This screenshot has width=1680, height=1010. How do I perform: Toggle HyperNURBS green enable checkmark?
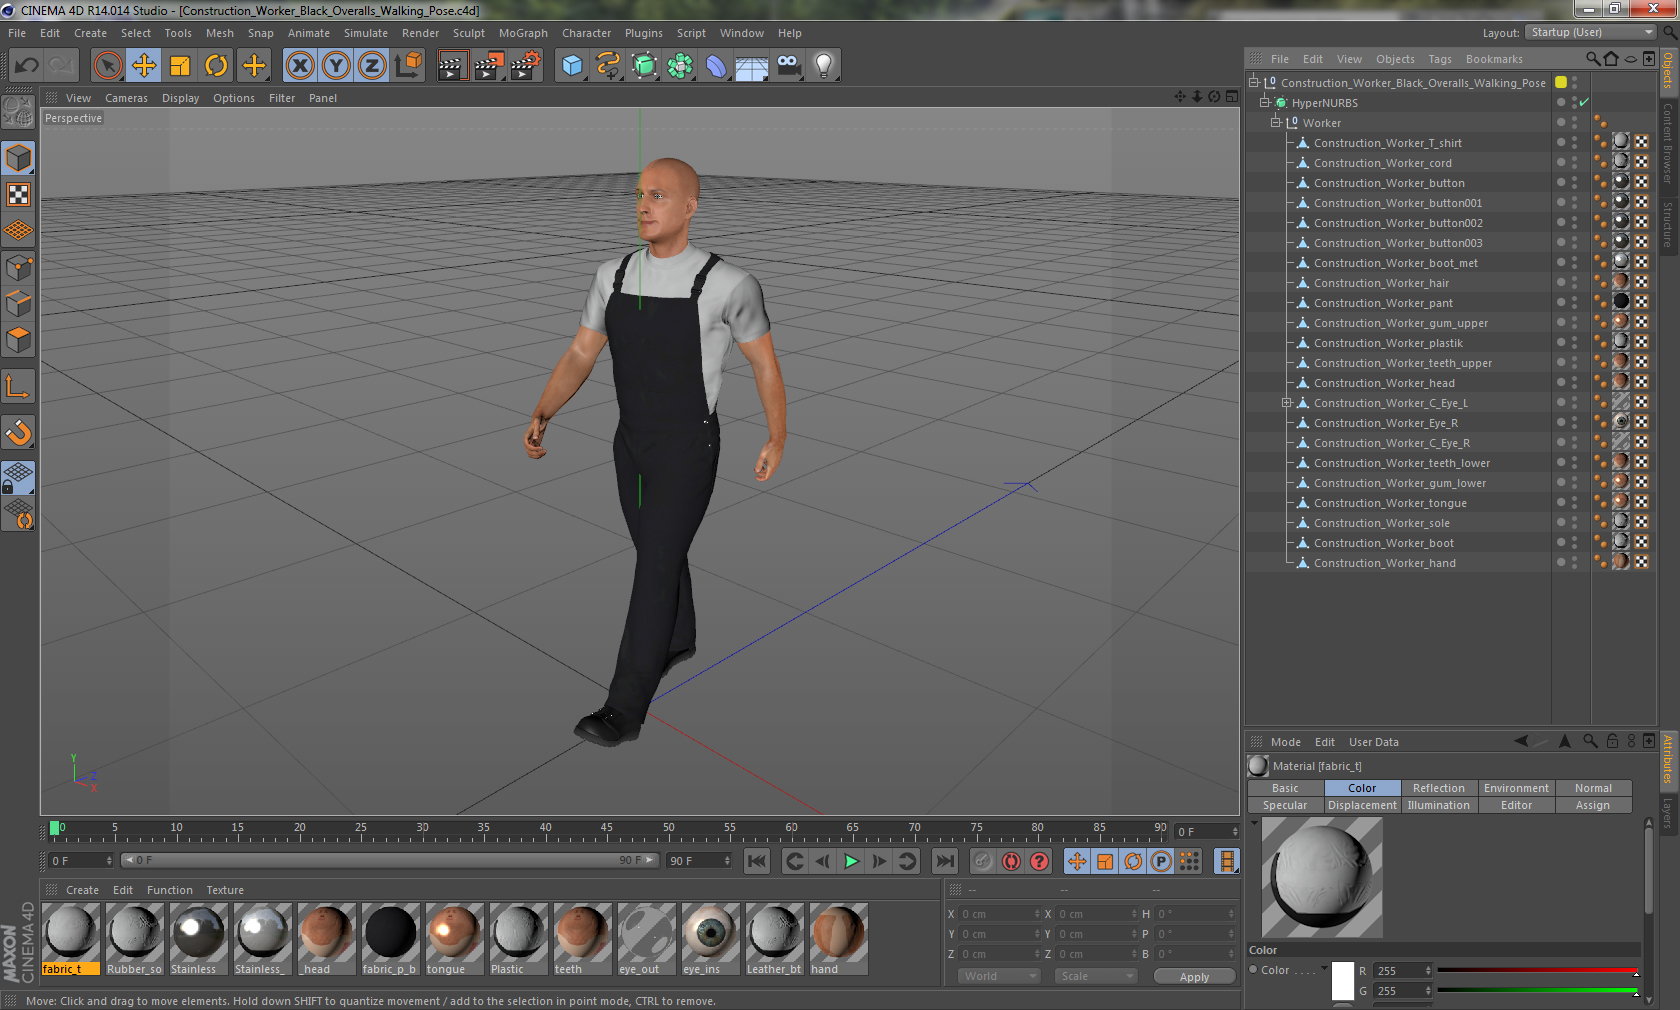coord(1584,103)
